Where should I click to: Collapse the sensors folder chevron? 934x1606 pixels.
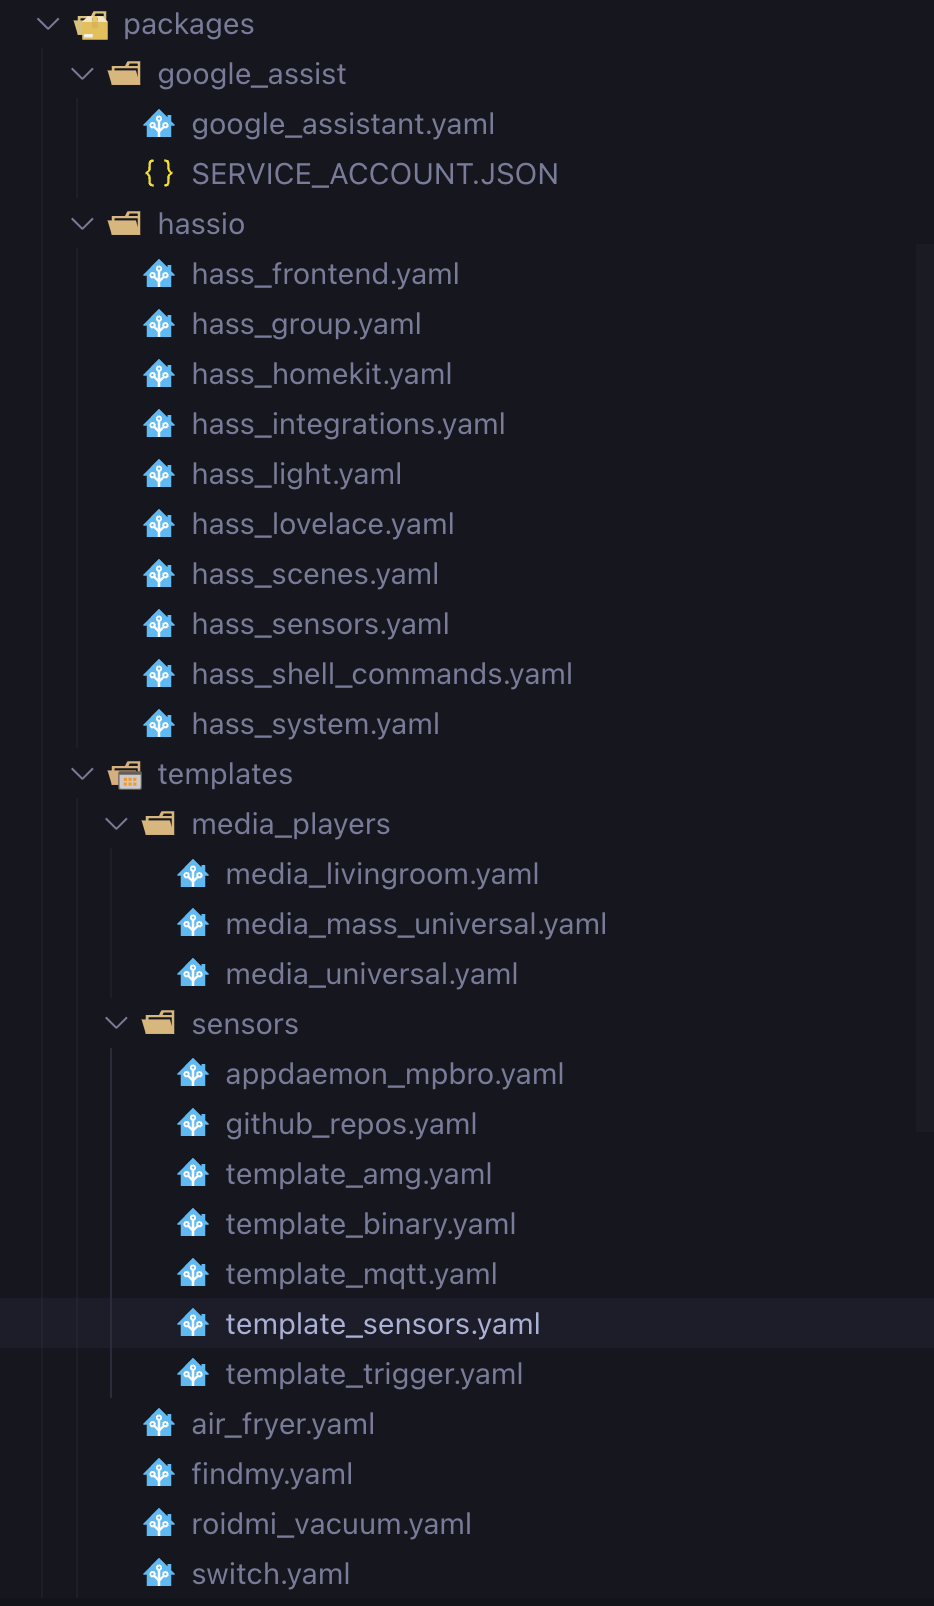(117, 1024)
